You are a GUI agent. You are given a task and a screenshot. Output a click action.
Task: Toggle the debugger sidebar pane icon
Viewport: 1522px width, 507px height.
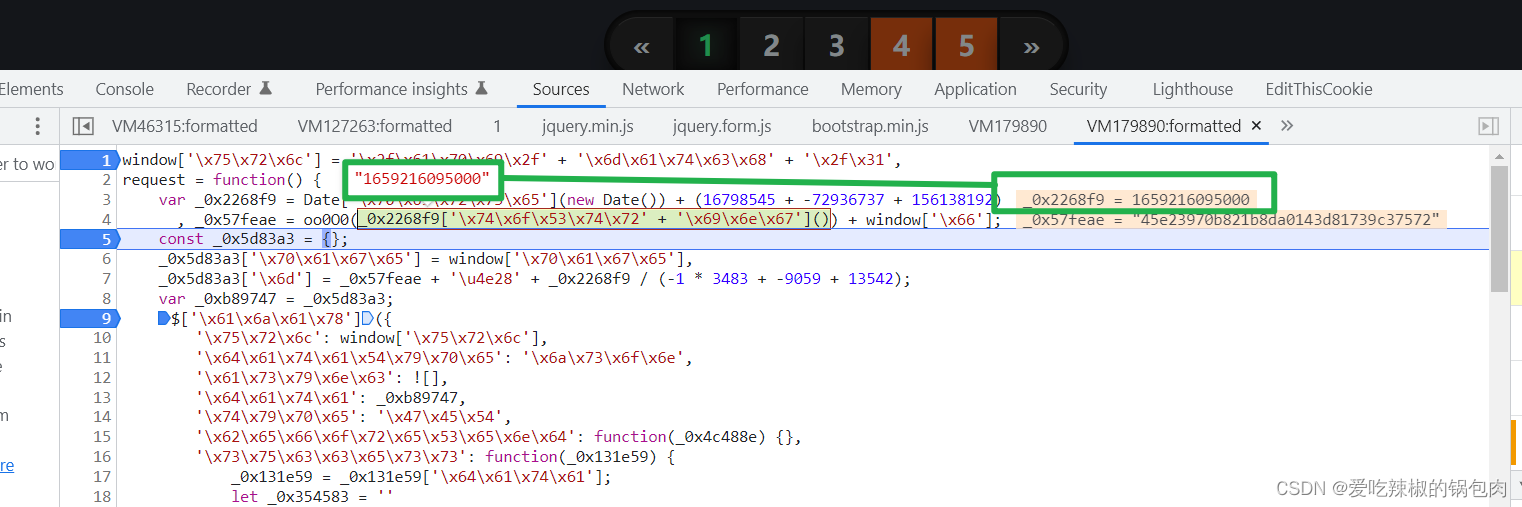tap(1488, 126)
